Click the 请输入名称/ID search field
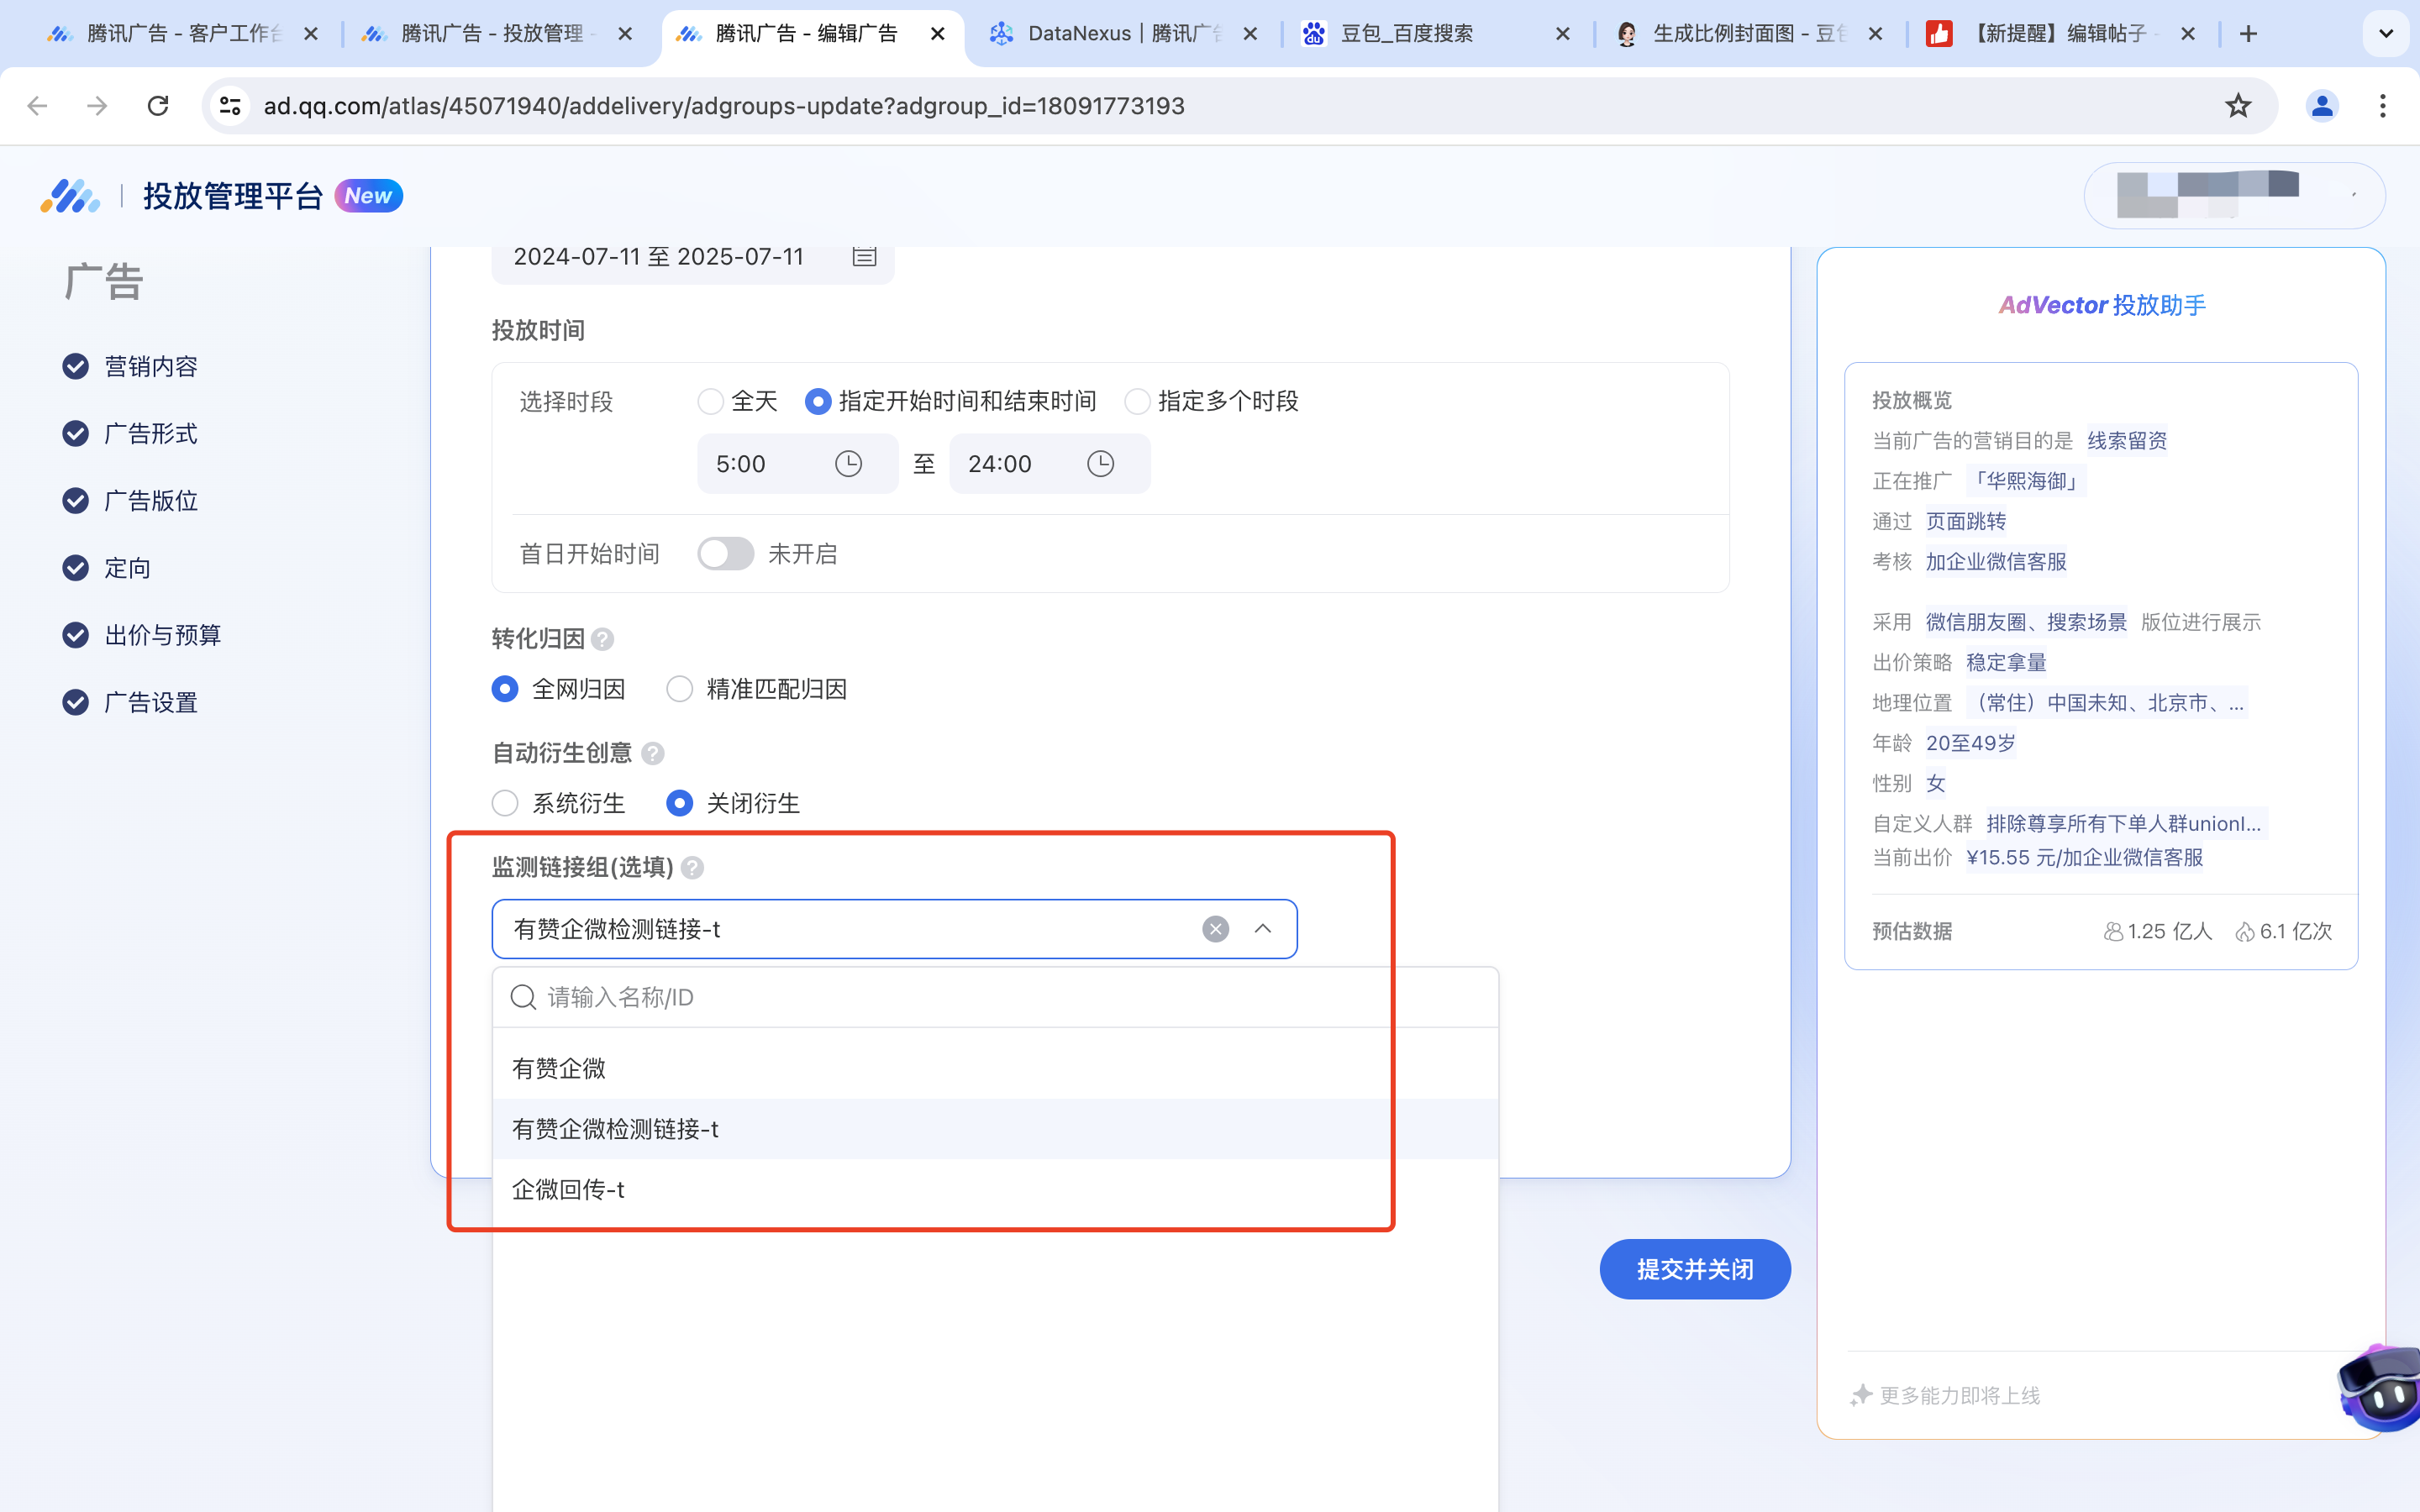 coord(995,997)
